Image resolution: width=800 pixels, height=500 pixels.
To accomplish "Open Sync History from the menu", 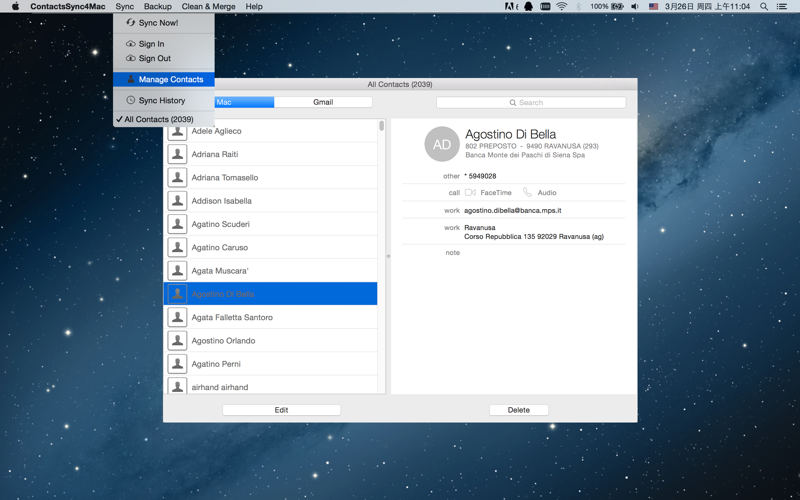I will click(x=164, y=101).
